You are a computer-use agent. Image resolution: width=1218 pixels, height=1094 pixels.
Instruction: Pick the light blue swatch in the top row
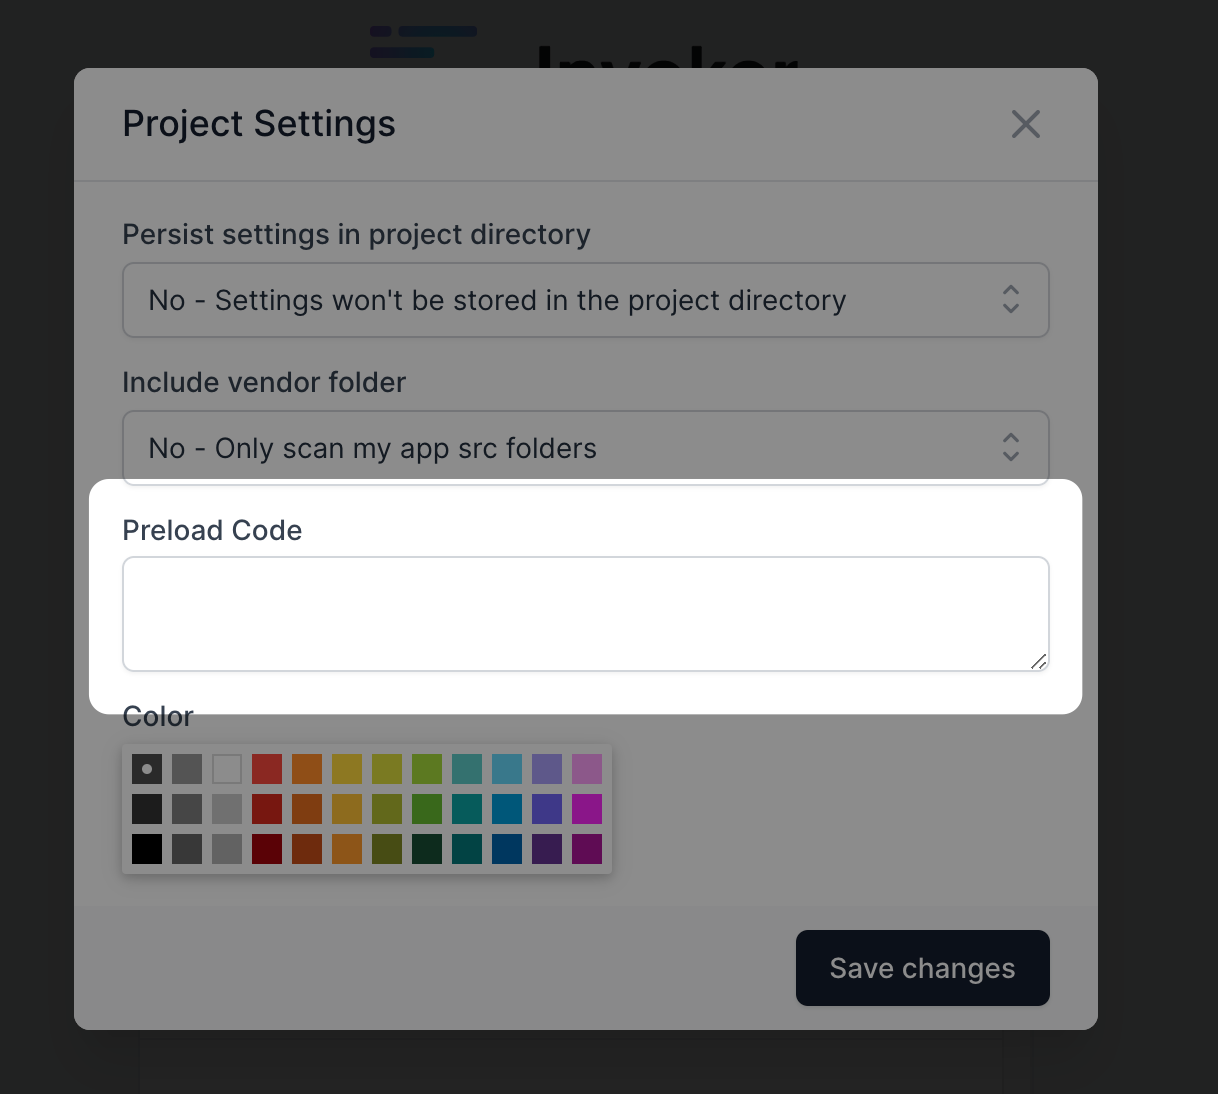click(x=507, y=768)
